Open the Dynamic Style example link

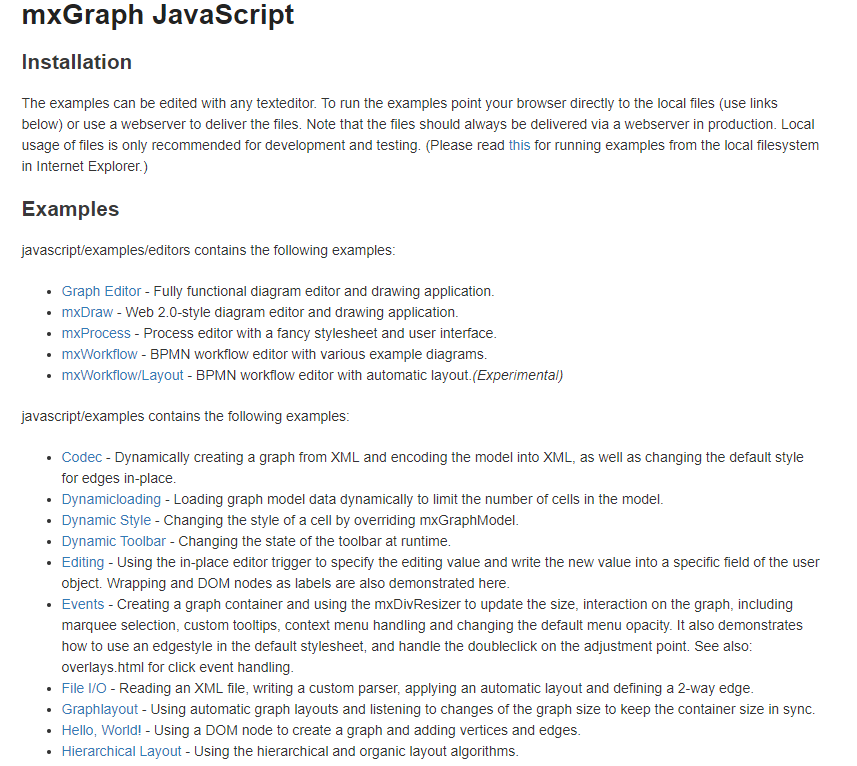[x=106, y=520]
